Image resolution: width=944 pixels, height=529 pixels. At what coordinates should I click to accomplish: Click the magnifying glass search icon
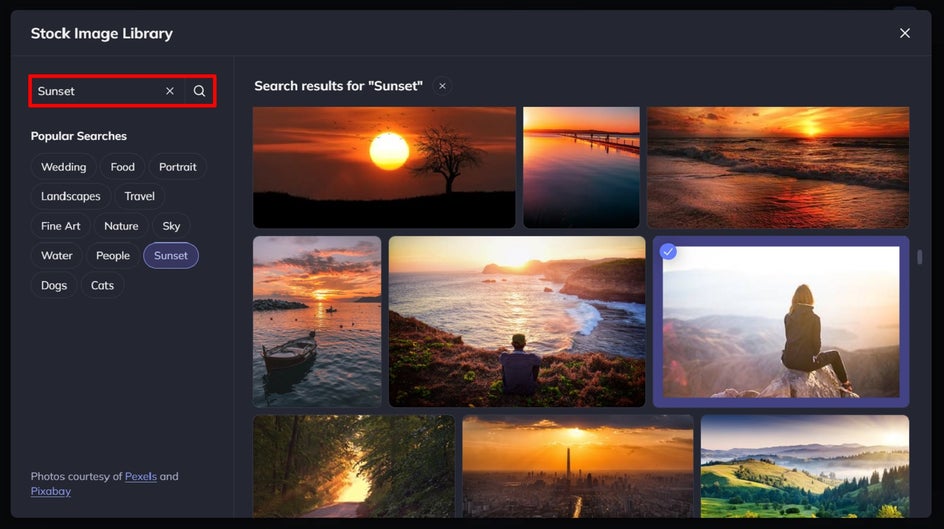pyautogui.click(x=199, y=91)
